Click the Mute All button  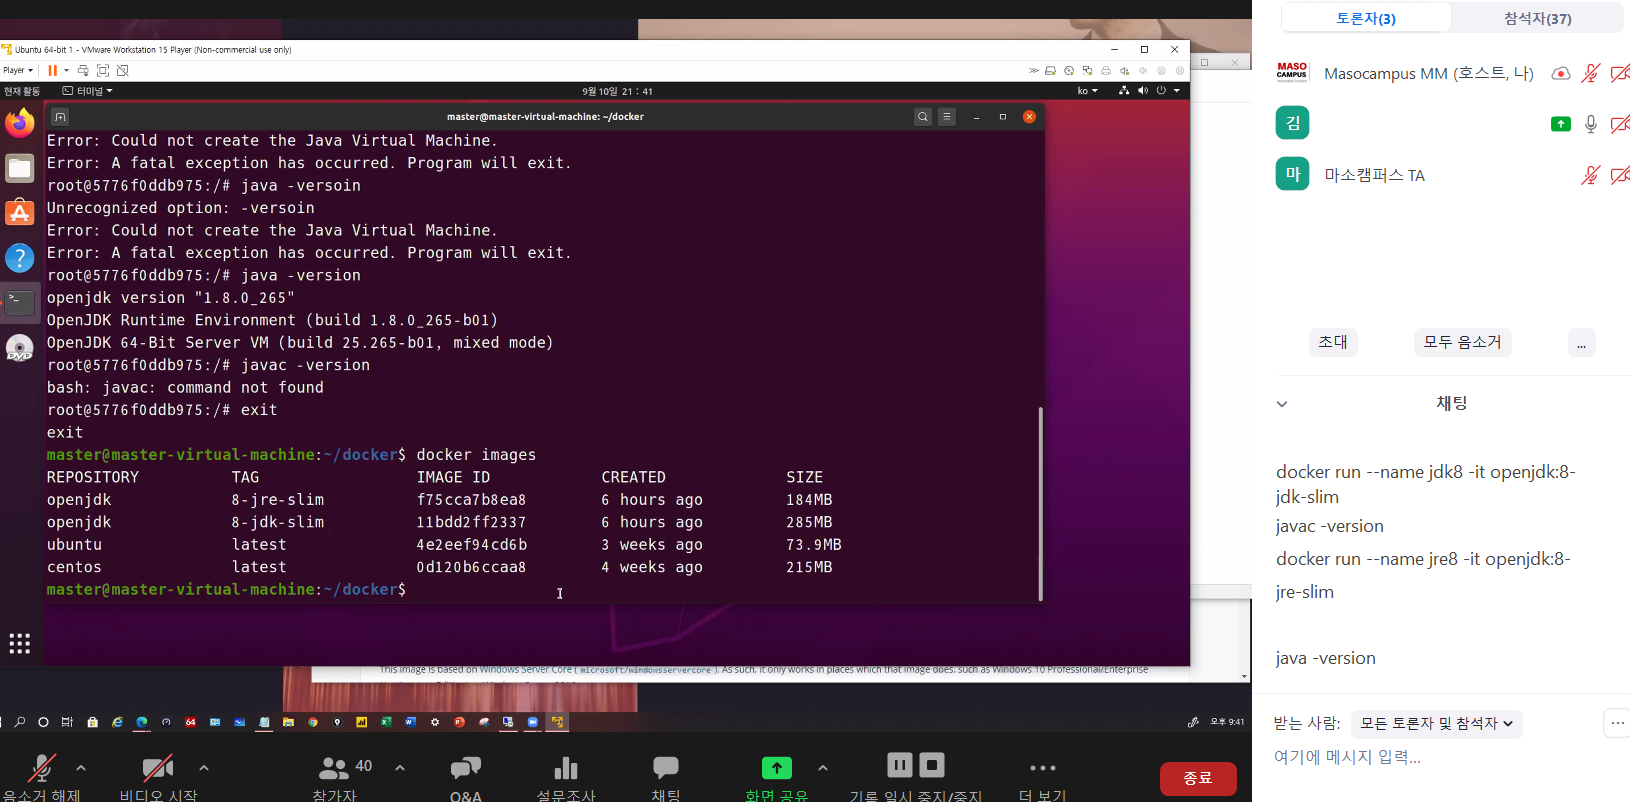click(1462, 342)
